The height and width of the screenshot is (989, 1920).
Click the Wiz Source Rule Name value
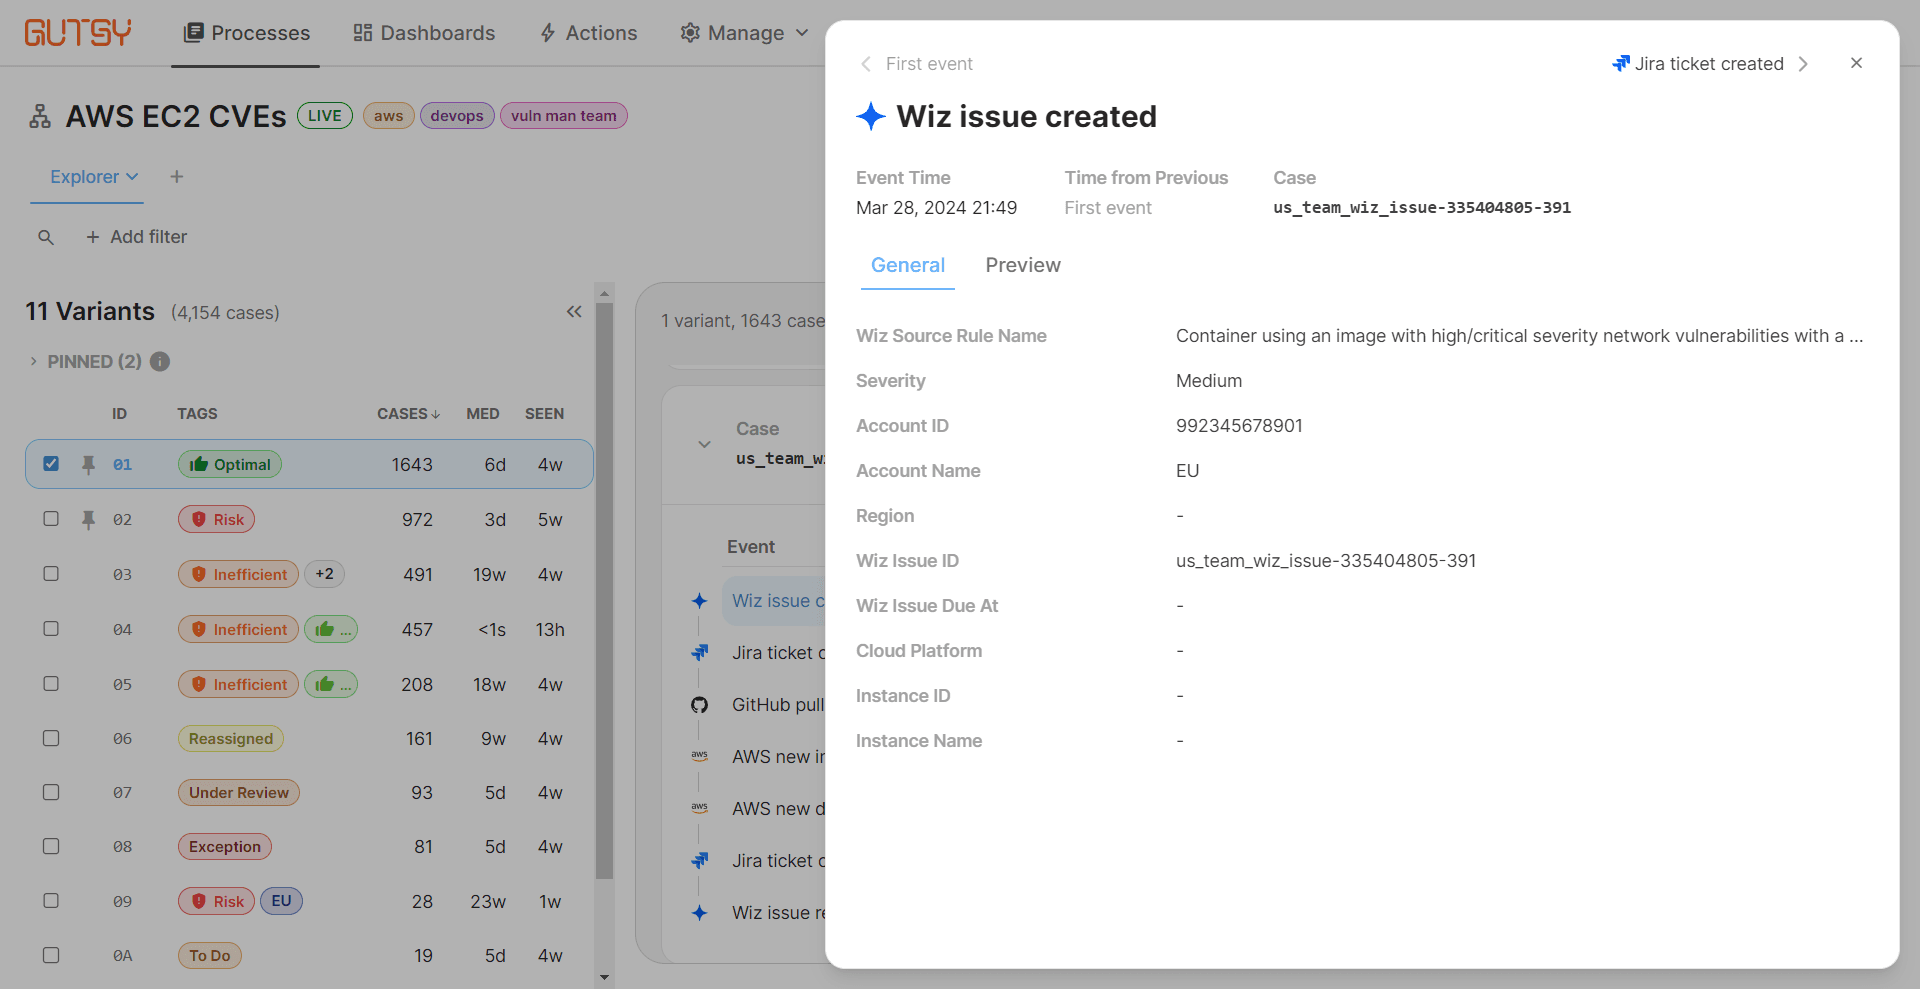(1519, 336)
